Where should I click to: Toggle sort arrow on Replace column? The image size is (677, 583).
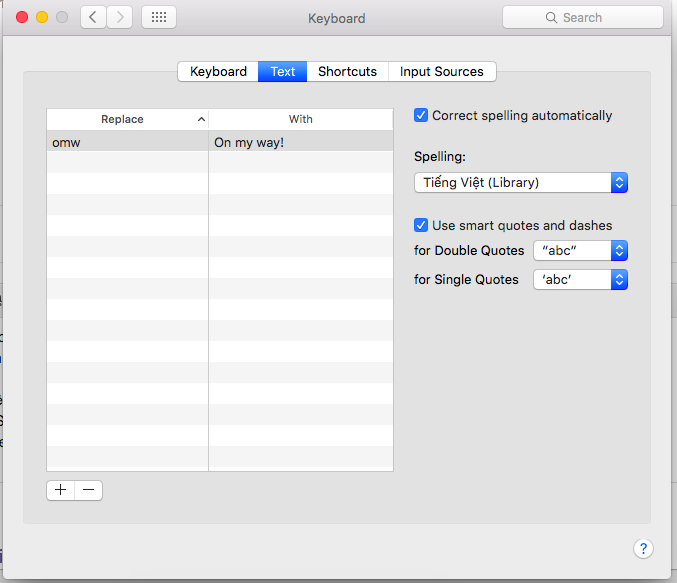pos(201,119)
